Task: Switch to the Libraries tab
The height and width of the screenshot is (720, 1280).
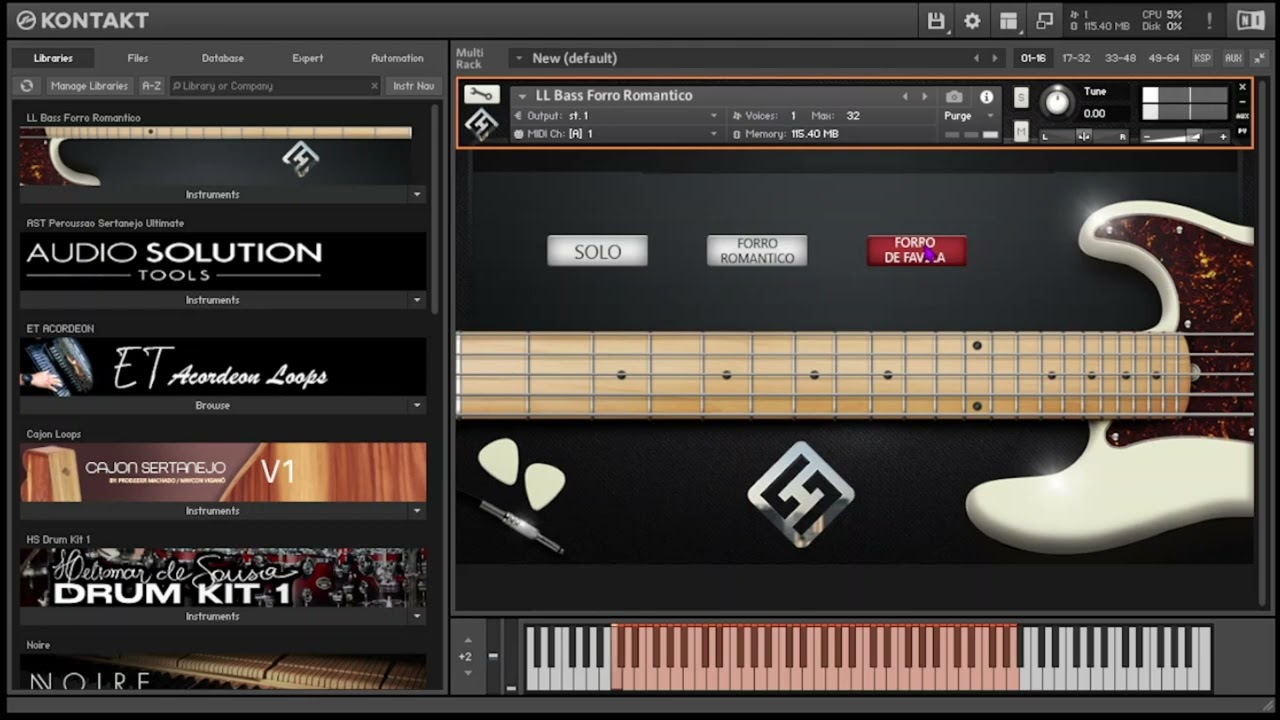Action: coord(53,58)
